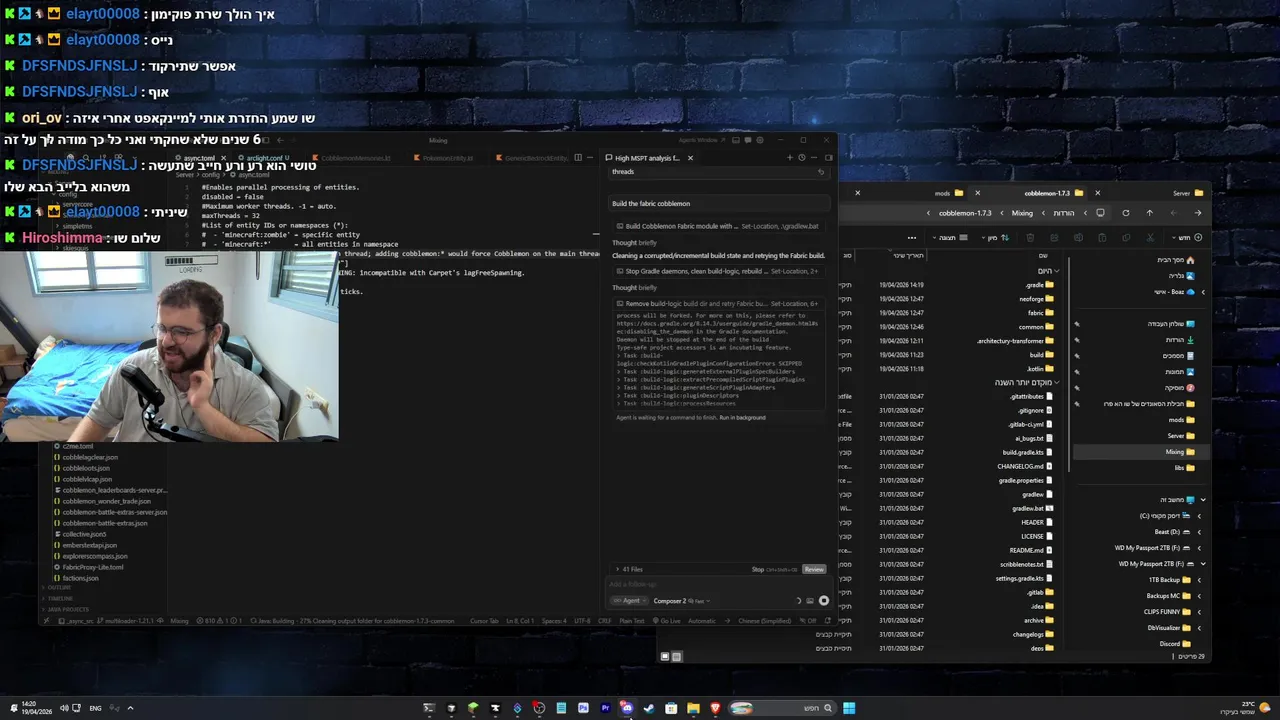This screenshot has width=1280, height=720.
Task: Select the LICENSE file in Explorer
Action: pyautogui.click(x=1038, y=536)
